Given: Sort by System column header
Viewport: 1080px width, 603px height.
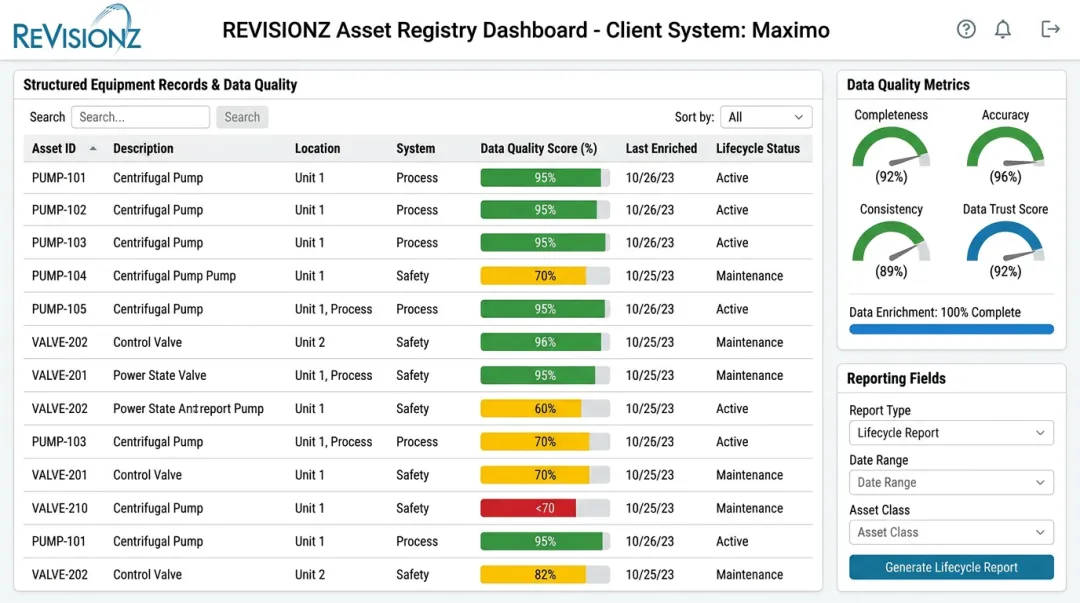Looking at the screenshot, I should coord(415,148).
